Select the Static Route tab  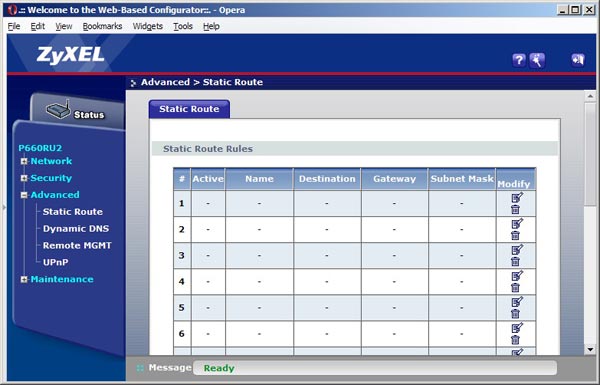(189, 109)
